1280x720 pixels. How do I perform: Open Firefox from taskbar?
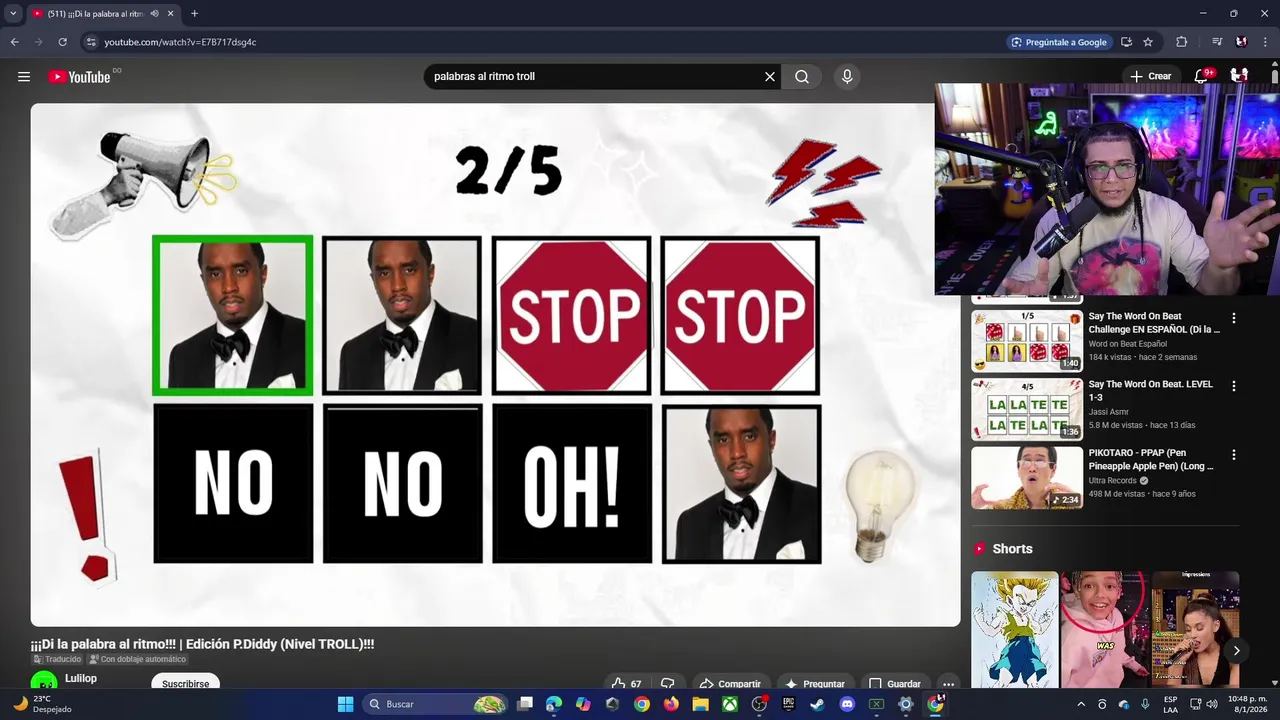671,704
